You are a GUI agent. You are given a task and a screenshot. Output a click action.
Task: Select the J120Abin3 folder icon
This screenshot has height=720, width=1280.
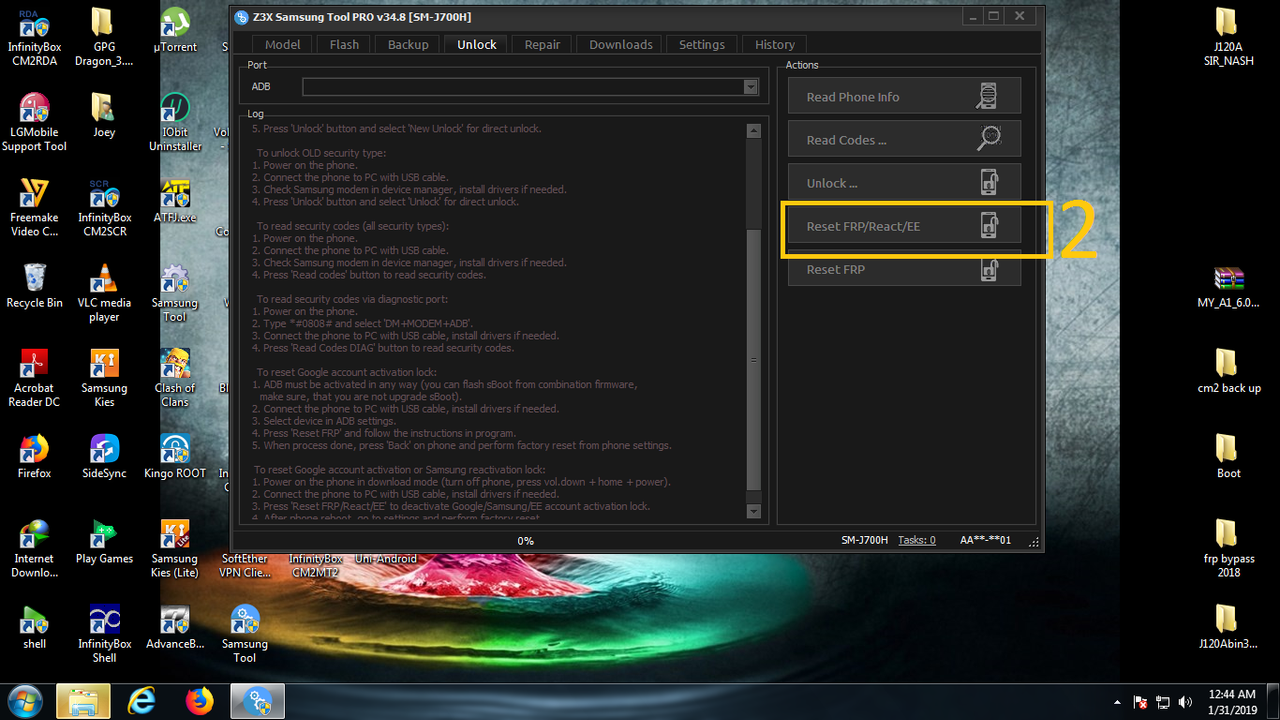pyautogui.click(x=1228, y=627)
